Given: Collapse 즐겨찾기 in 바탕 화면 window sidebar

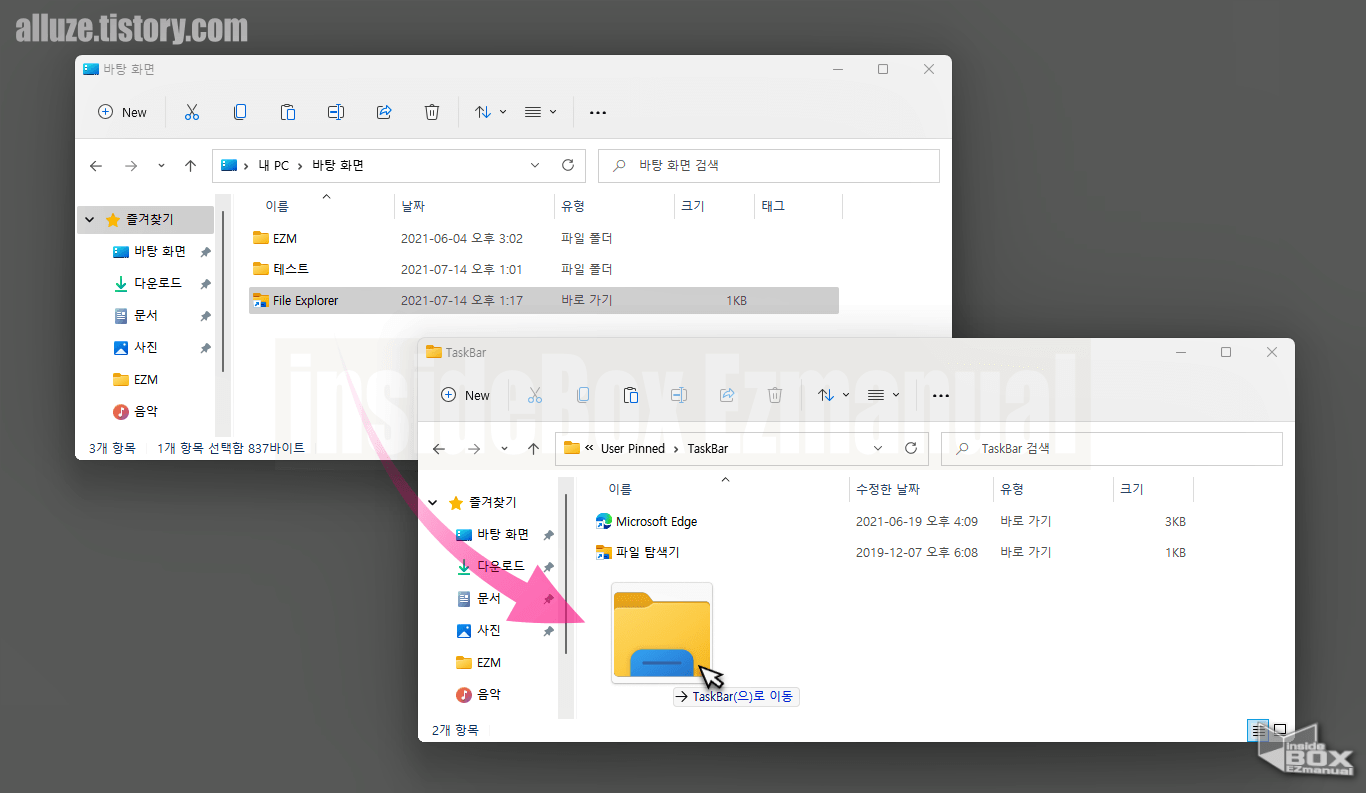Looking at the screenshot, I should (90, 220).
